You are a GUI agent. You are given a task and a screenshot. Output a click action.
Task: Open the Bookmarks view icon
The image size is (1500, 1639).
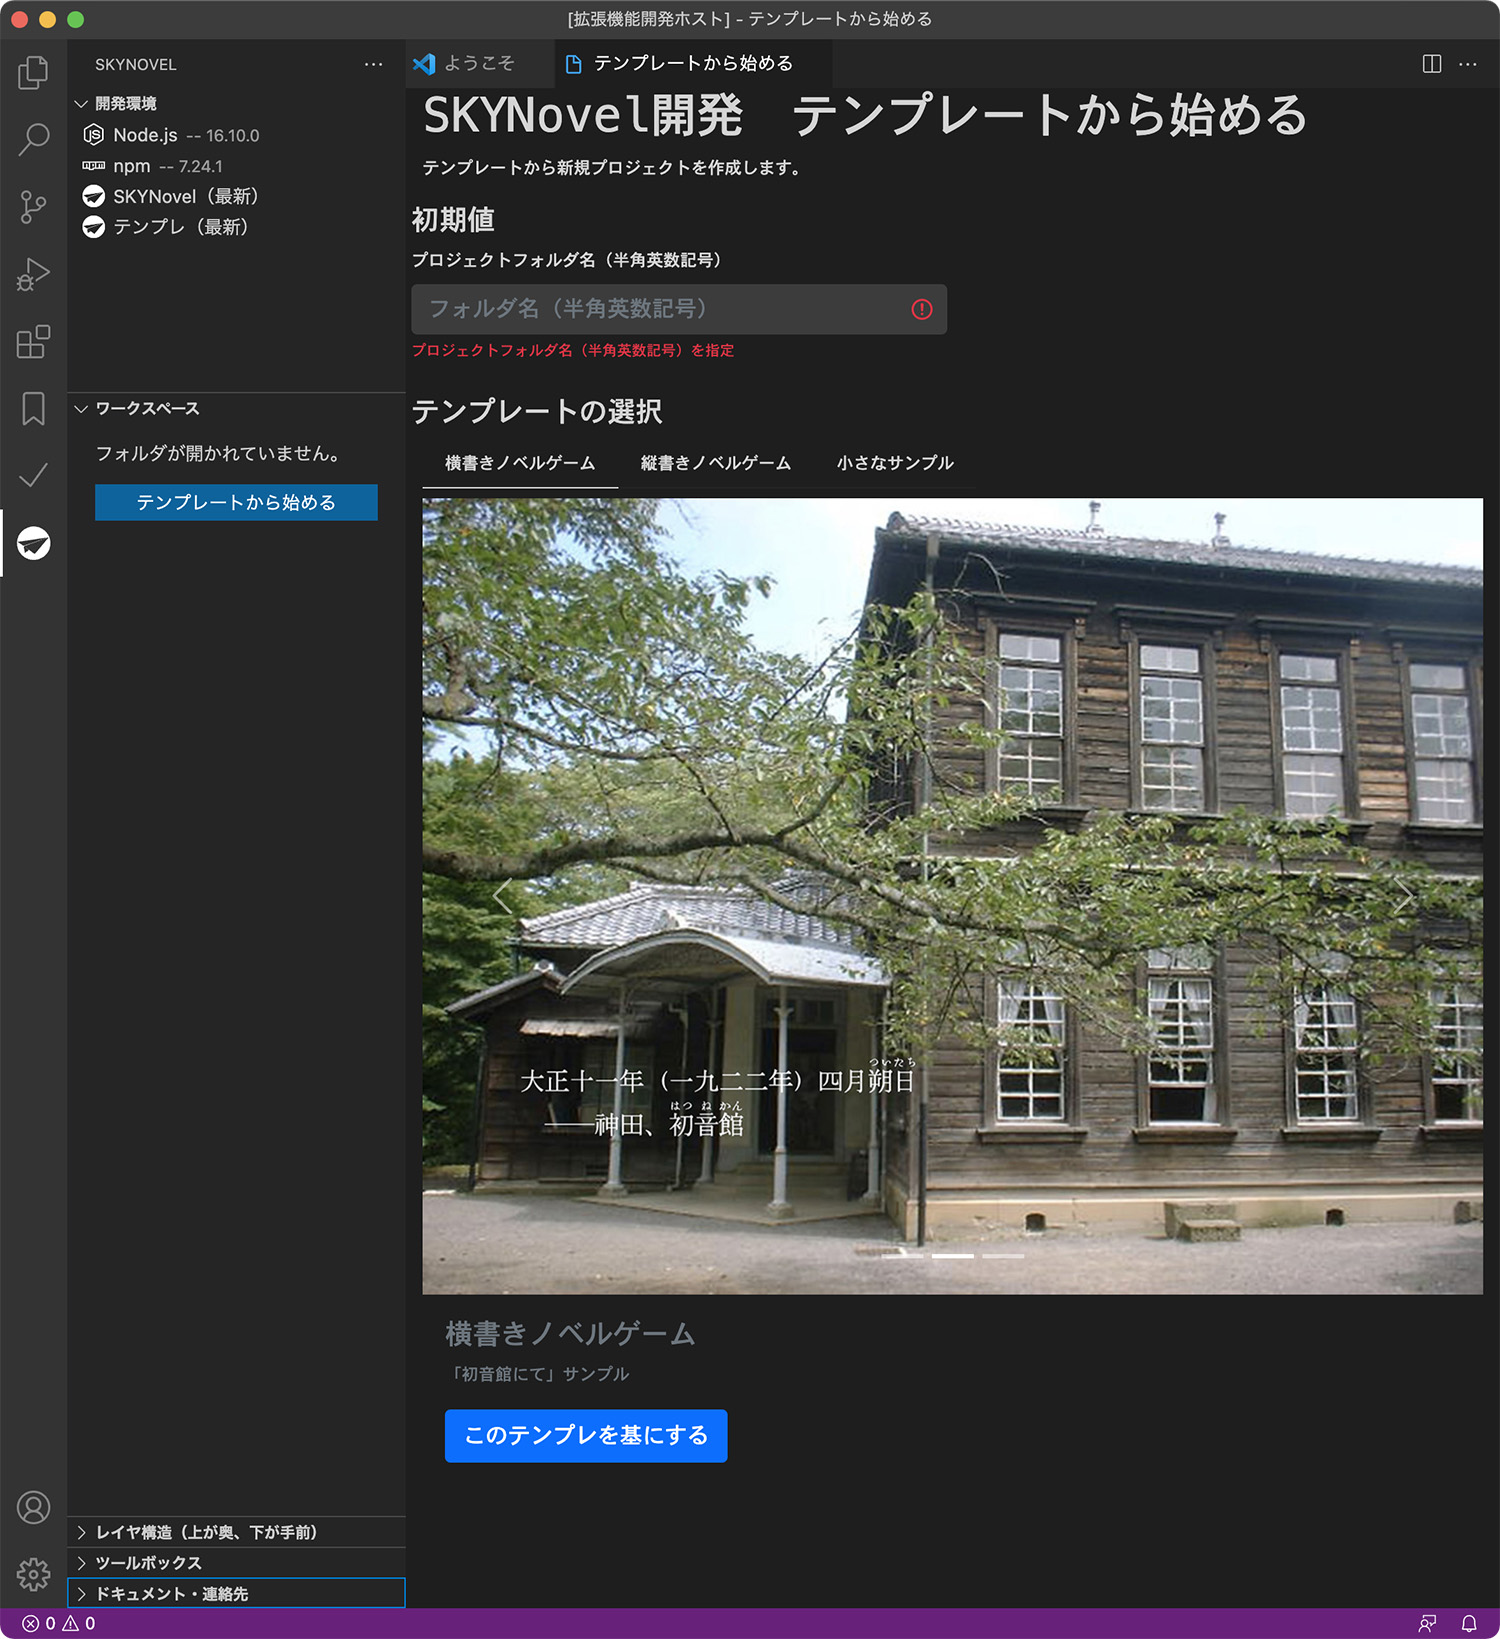click(33, 408)
